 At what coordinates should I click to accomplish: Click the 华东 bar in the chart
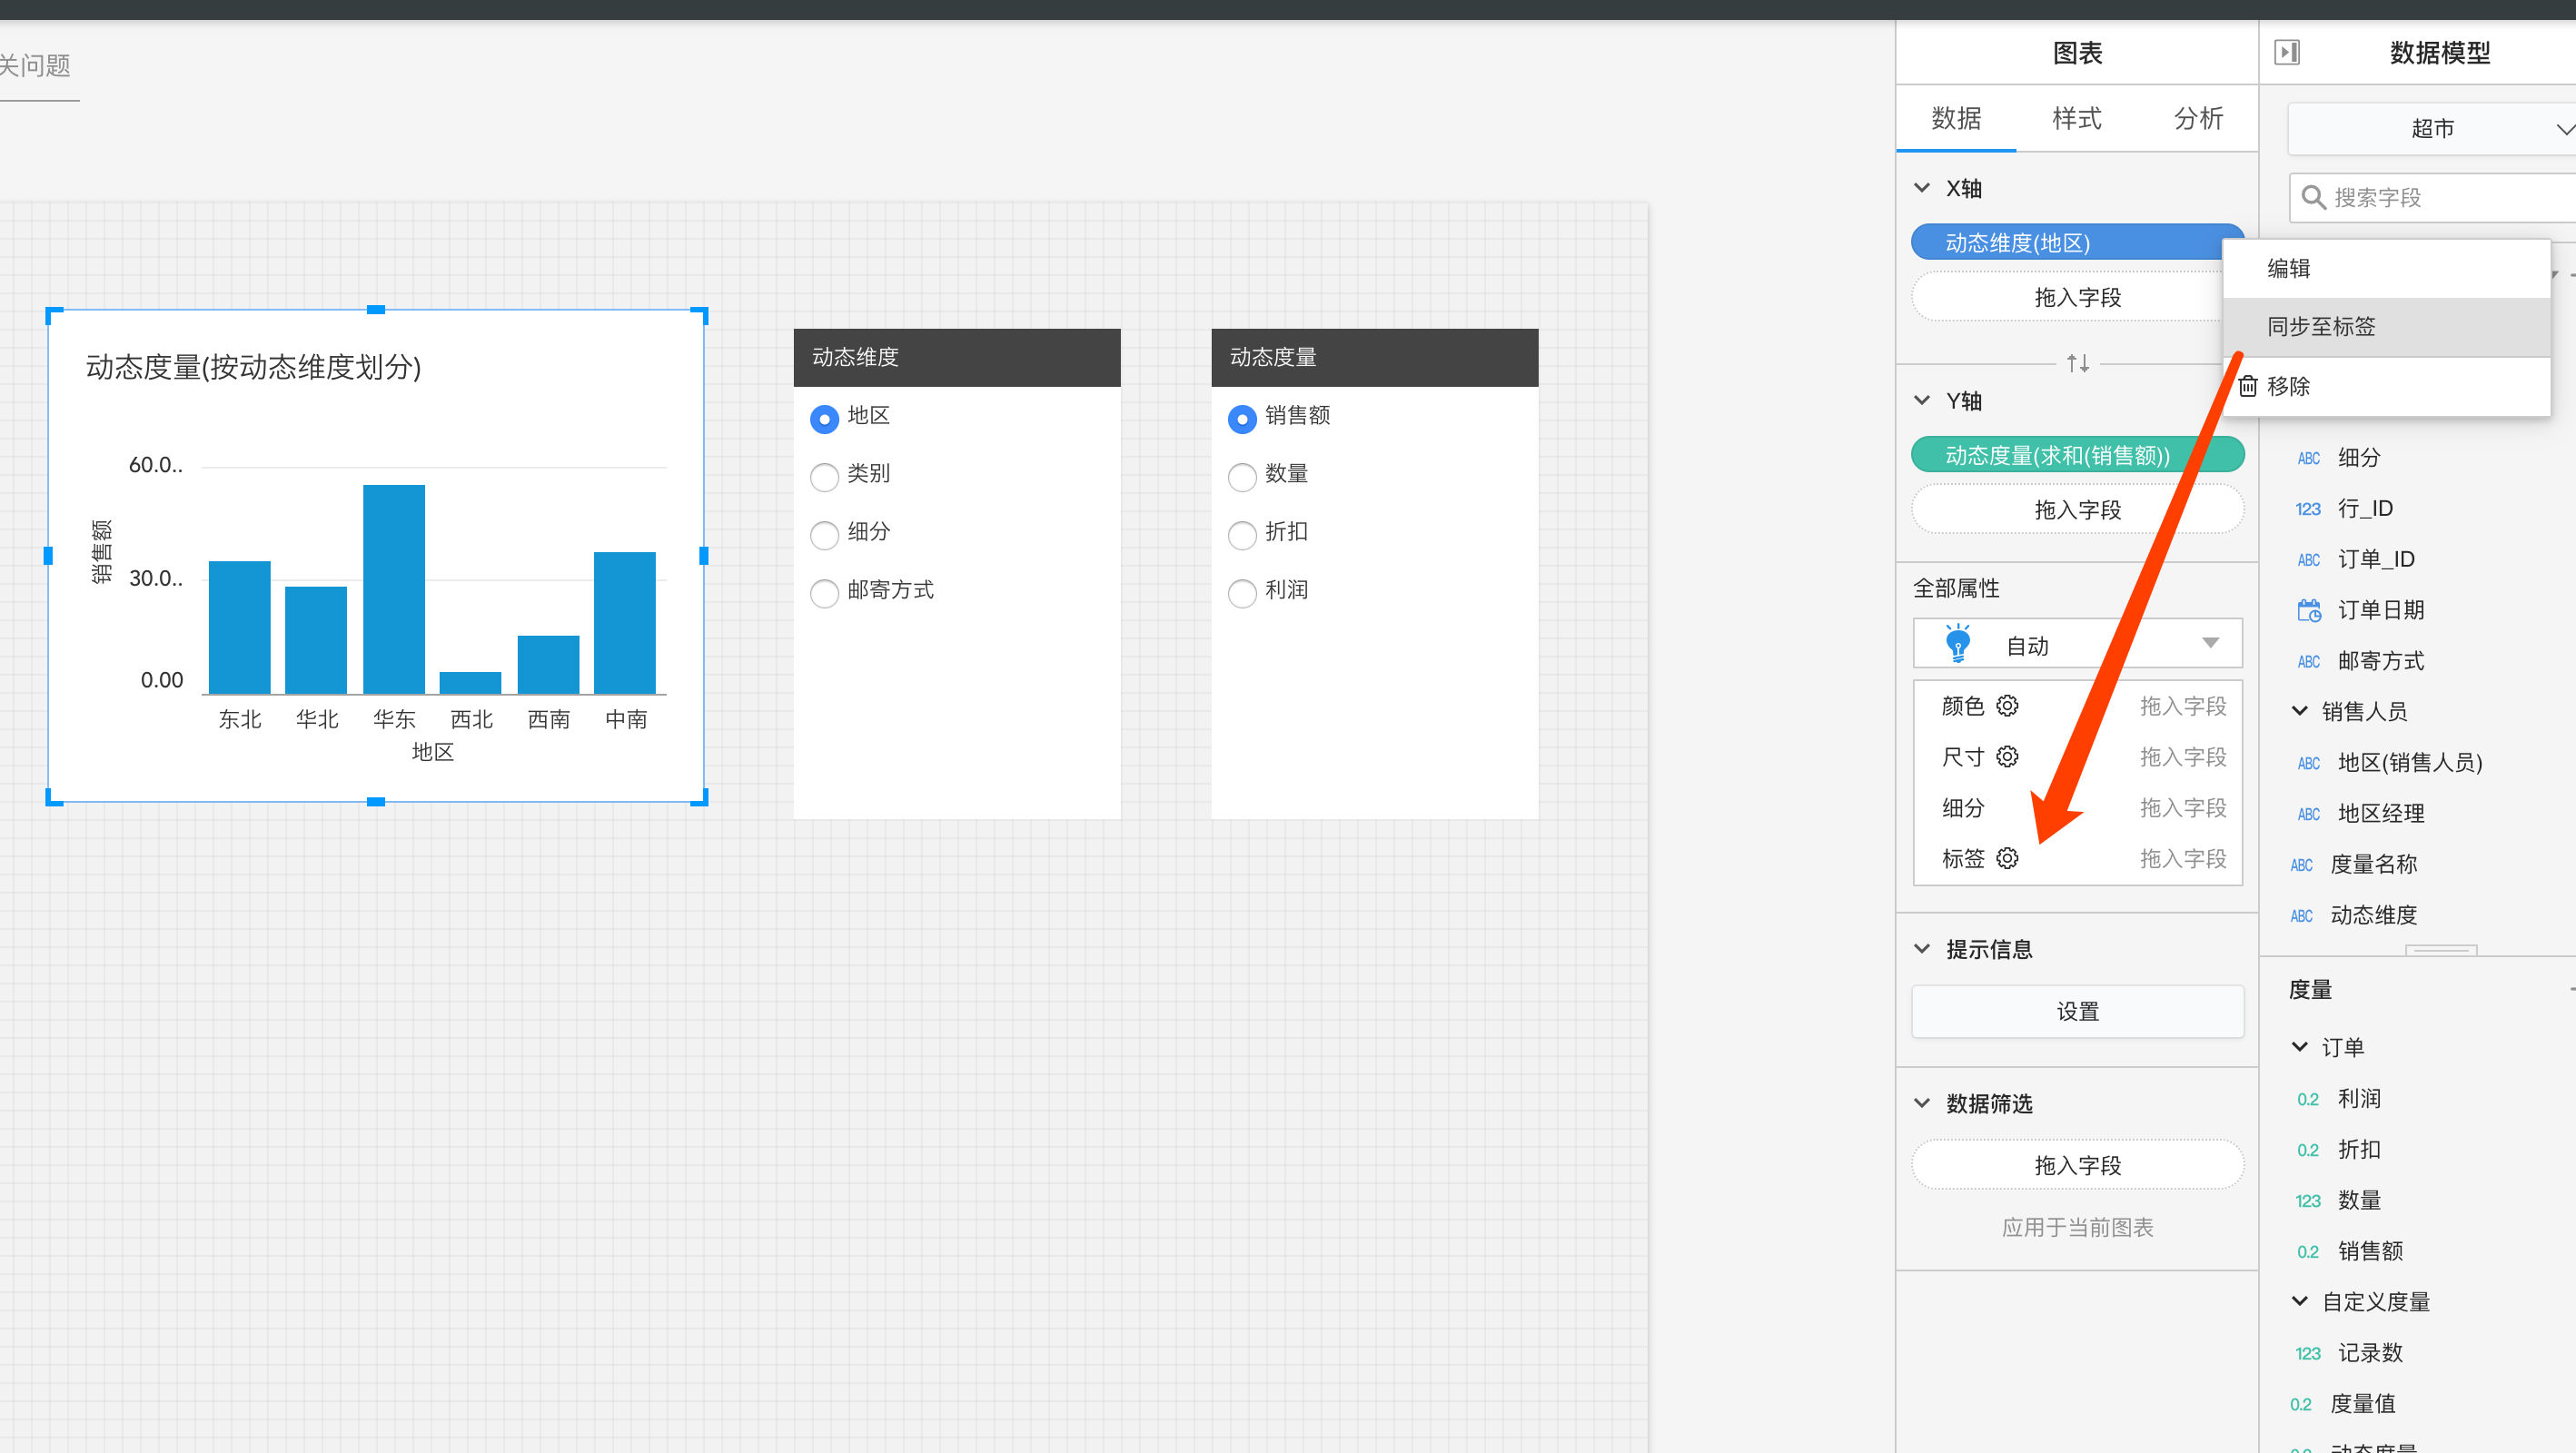[x=394, y=589]
